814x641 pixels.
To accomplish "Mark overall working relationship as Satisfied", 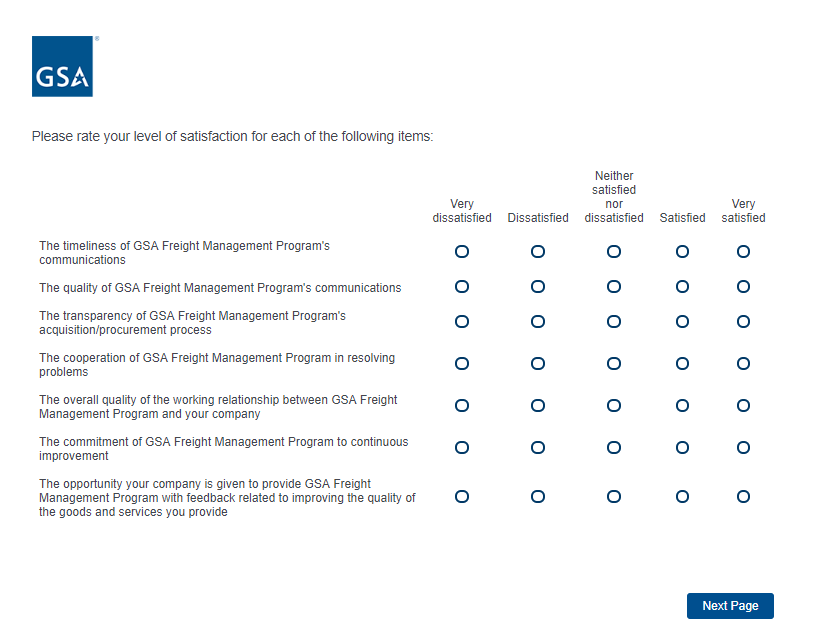I will click(x=682, y=406).
